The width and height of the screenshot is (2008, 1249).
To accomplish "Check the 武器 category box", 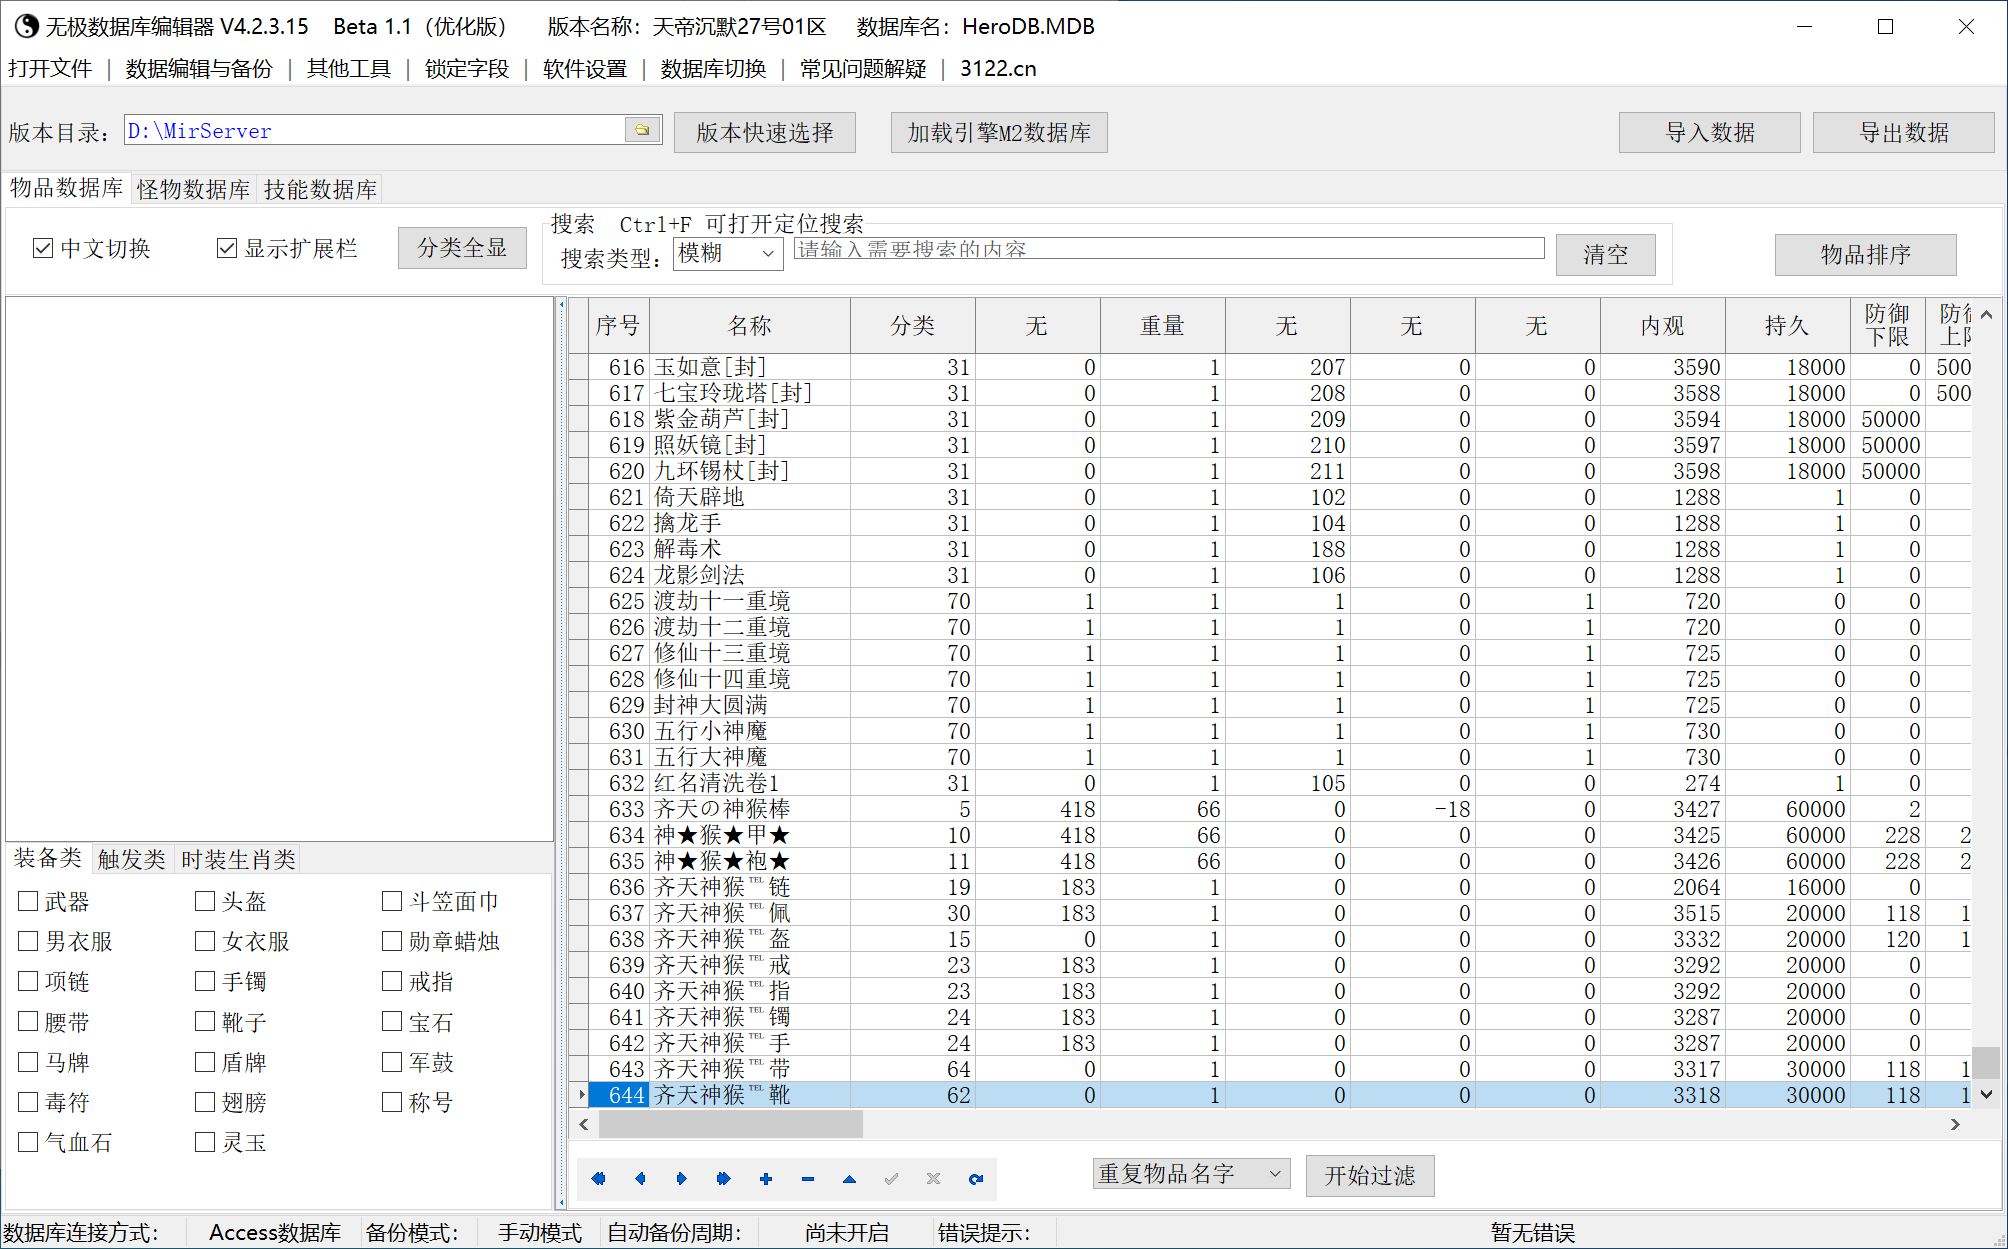I will [x=28, y=901].
